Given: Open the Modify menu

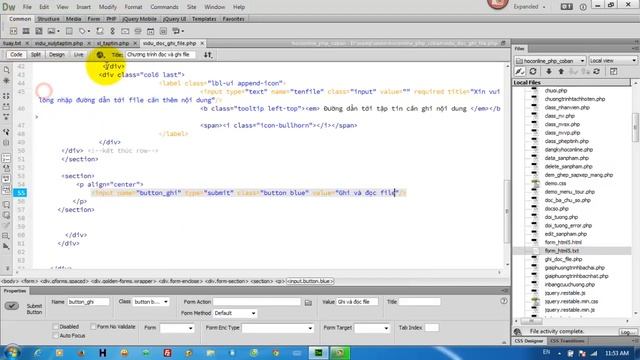Looking at the screenshot, I should (108, 7).
